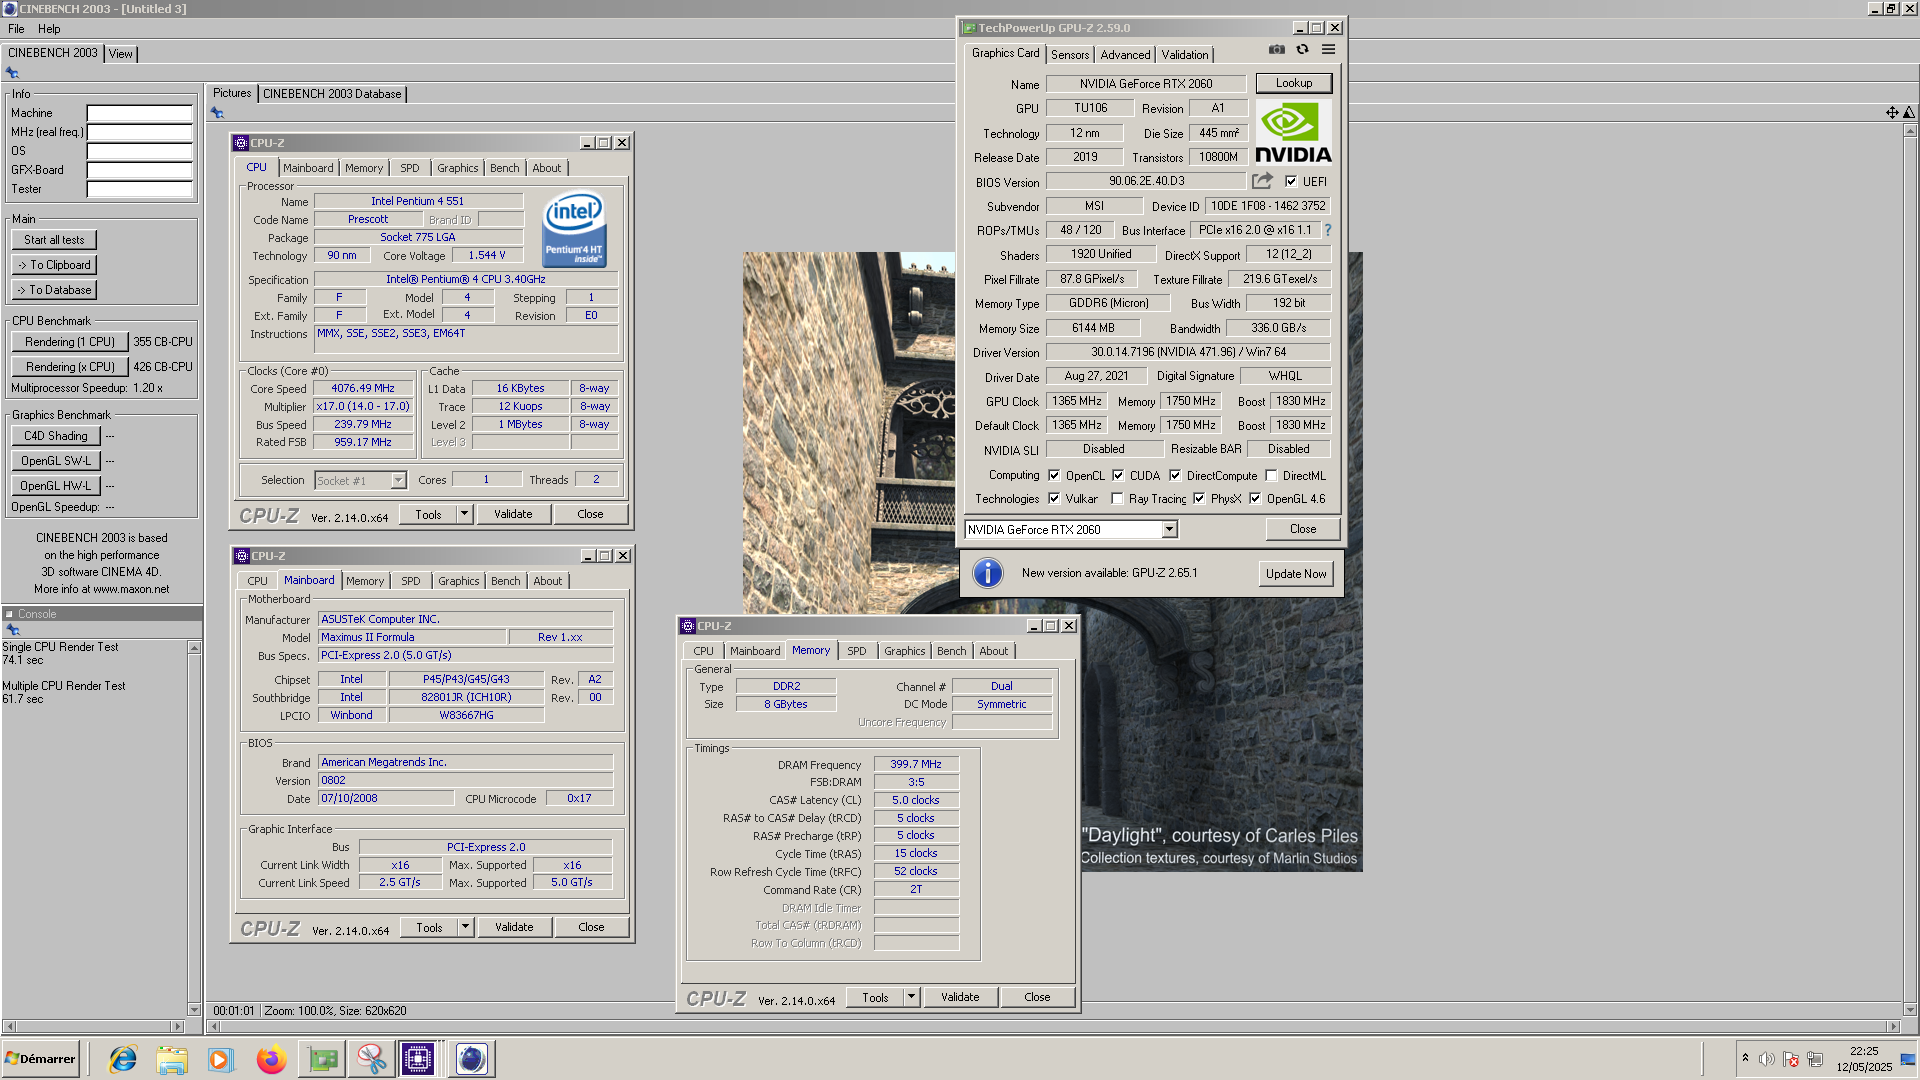The width and height of the screenshot is (1920, 1080).
Task: Click the volume speaker tray icon
Action: coord(1767,1059)
